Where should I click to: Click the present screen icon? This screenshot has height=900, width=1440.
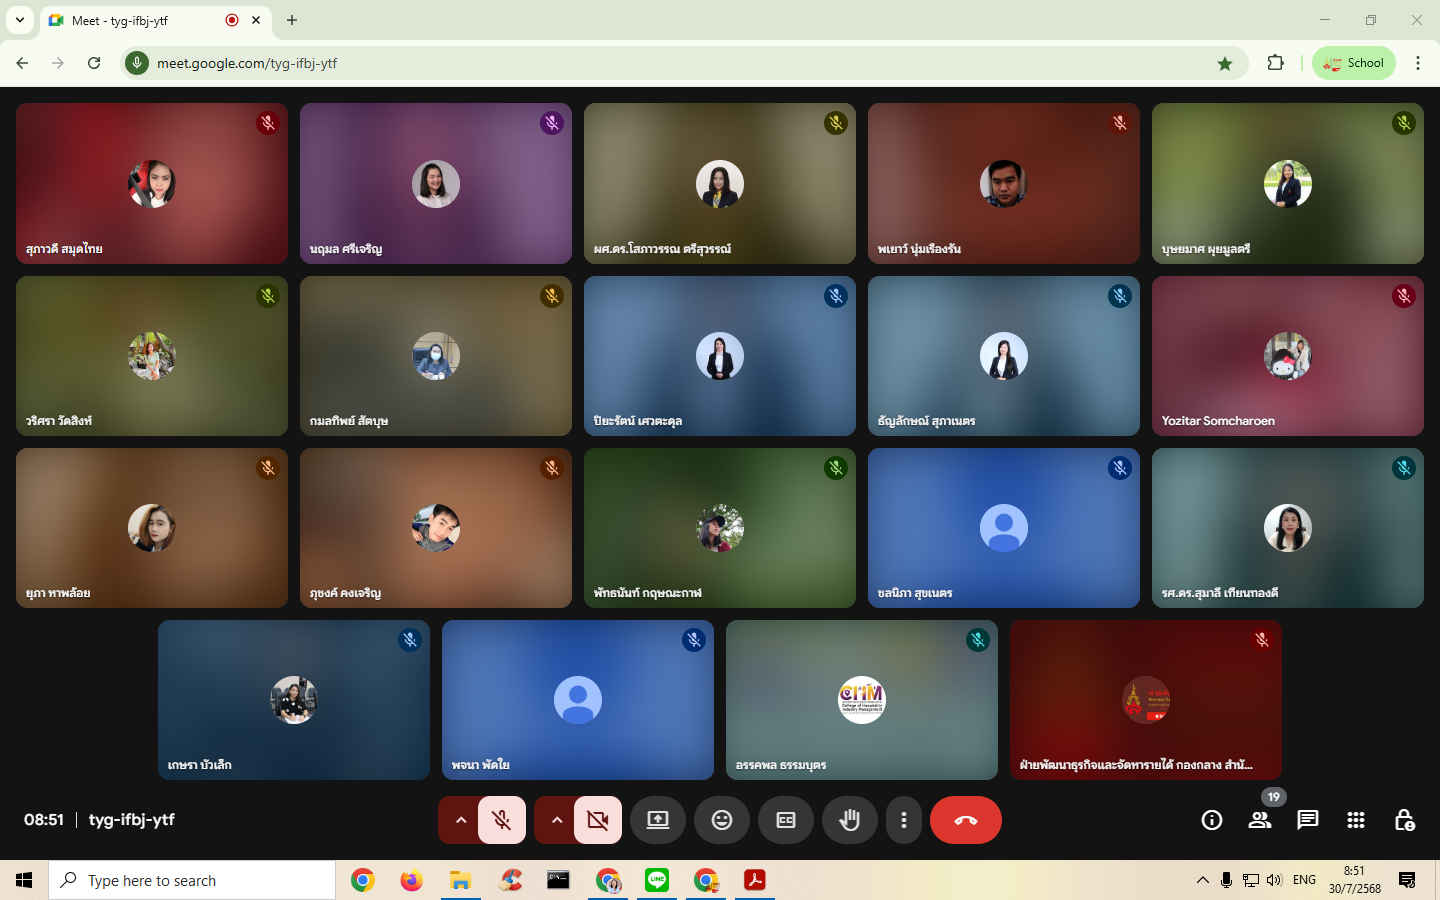(657, 820)
